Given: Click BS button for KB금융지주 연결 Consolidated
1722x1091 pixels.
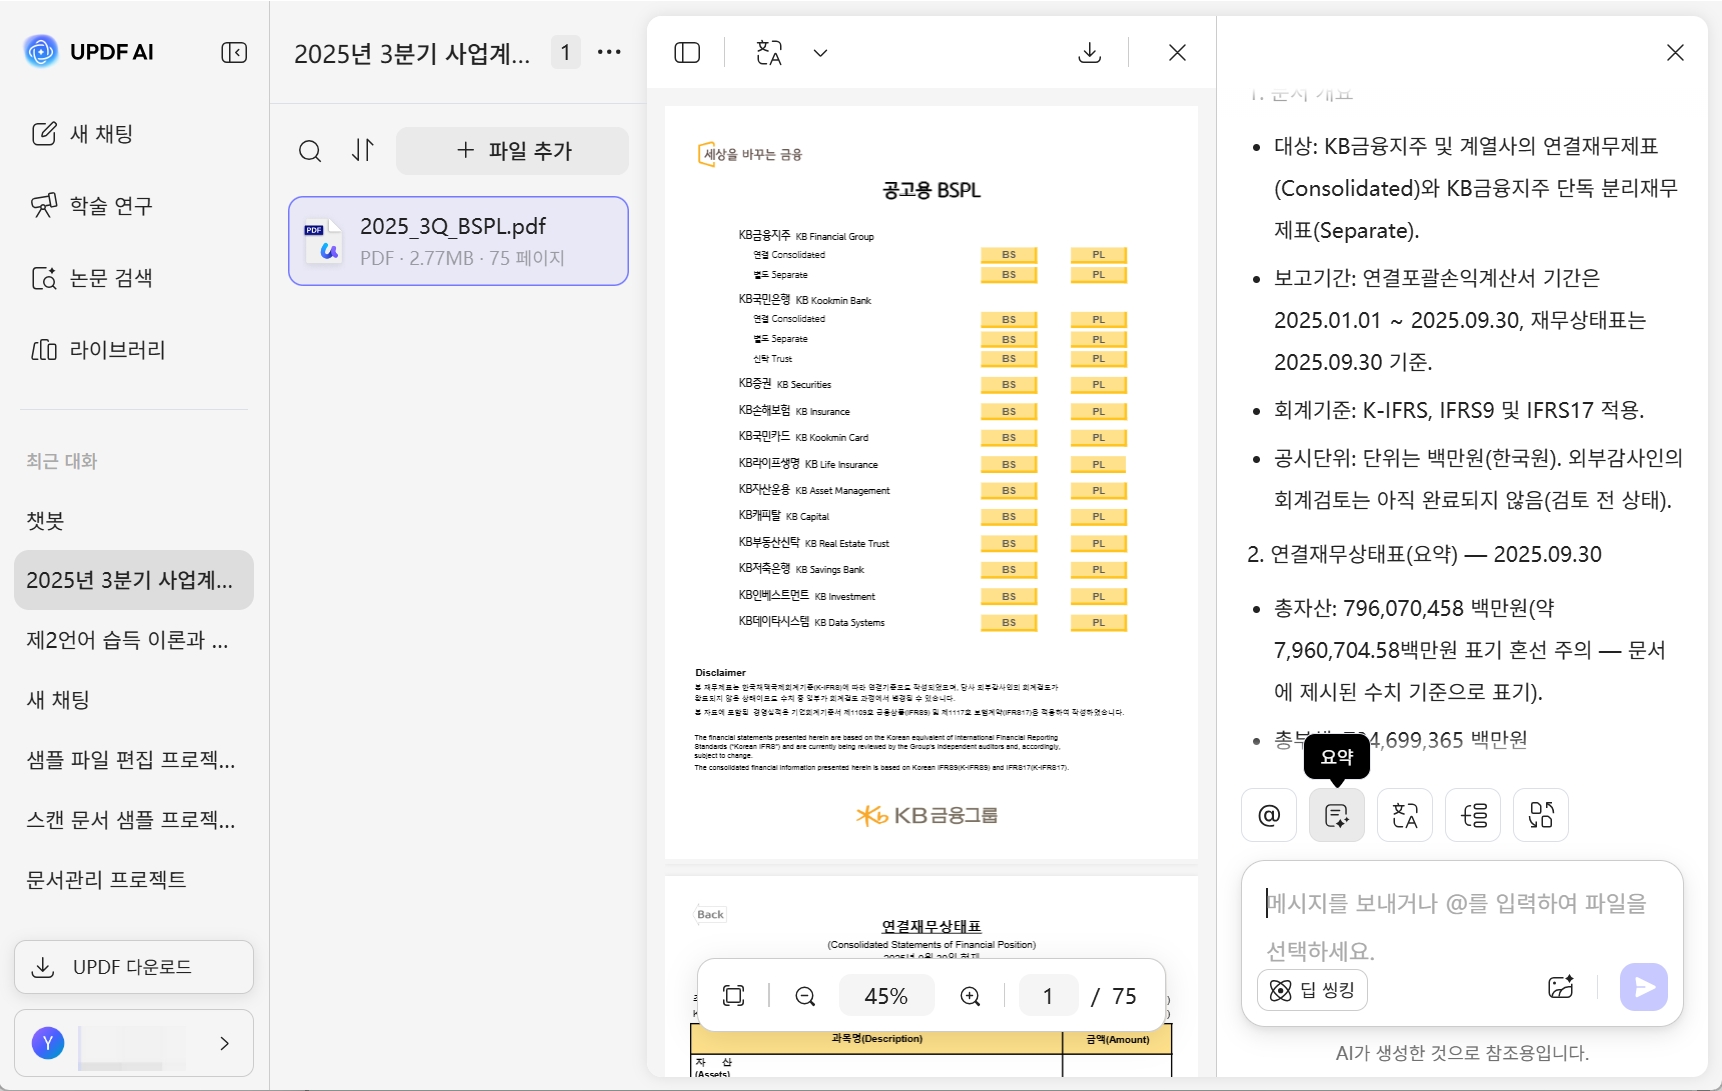Looking at the screenshot, I should 1009,255.
